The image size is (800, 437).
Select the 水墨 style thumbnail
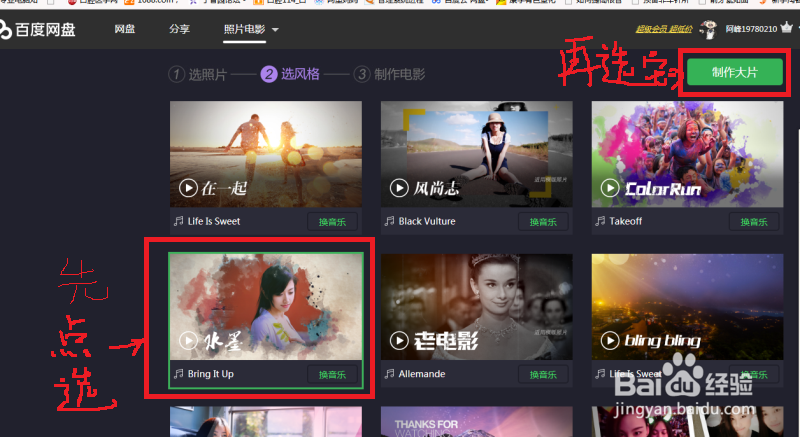pyautogui.click(x=266, y=306)
